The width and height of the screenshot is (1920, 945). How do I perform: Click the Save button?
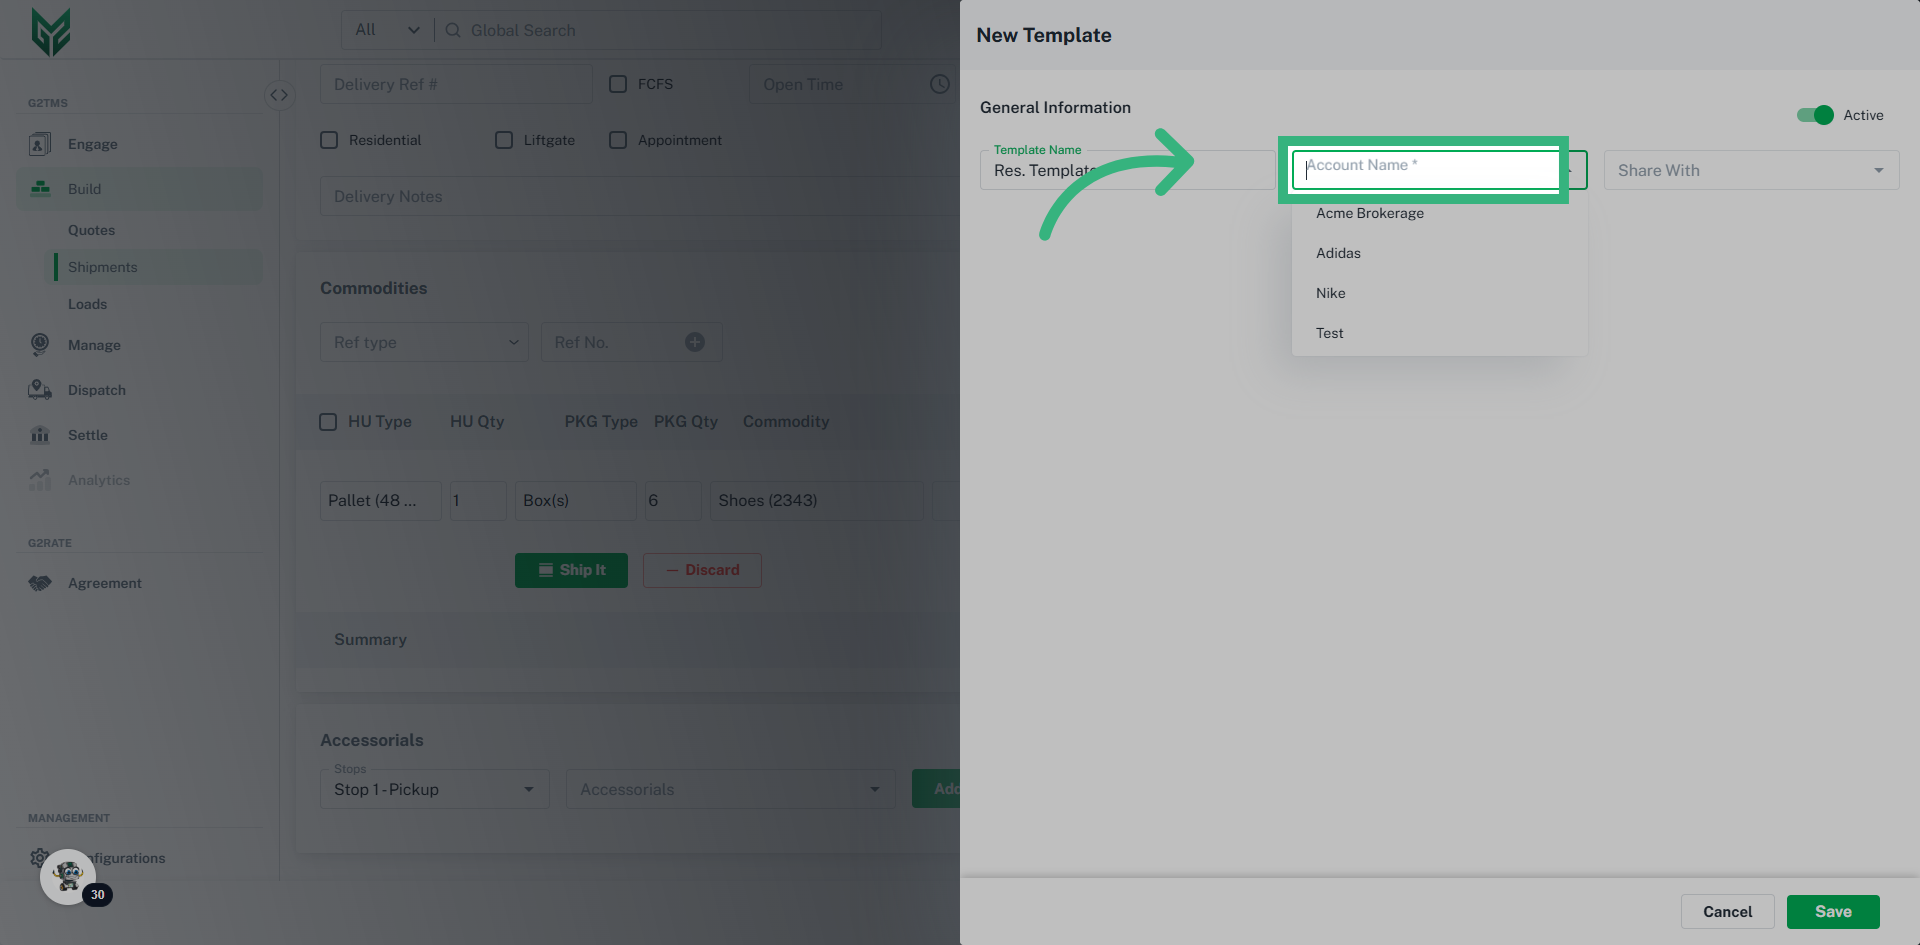point(1832,911)
